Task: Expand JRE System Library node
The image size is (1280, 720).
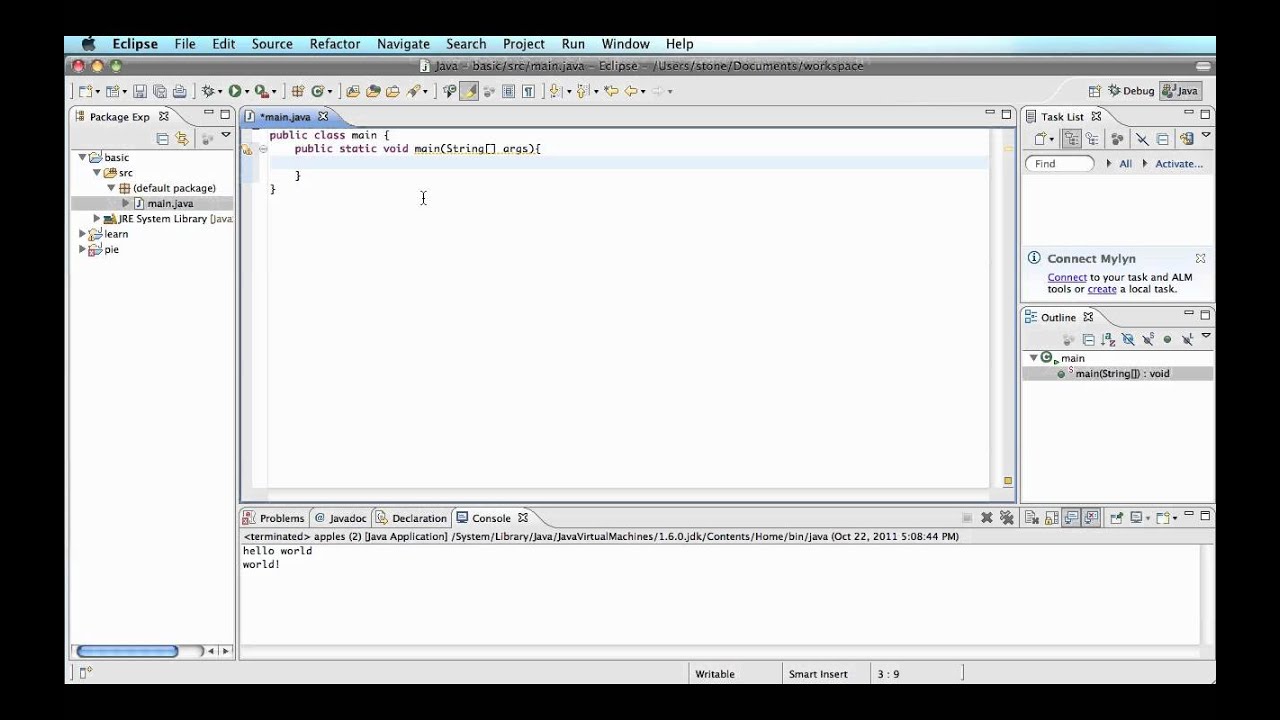Action: tap(97, 218)
